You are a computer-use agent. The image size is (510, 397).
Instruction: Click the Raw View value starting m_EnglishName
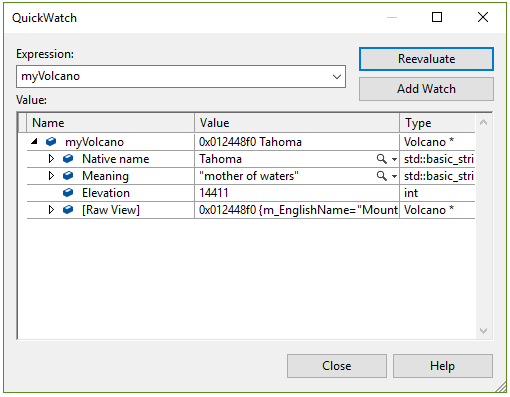pos(298,210)
